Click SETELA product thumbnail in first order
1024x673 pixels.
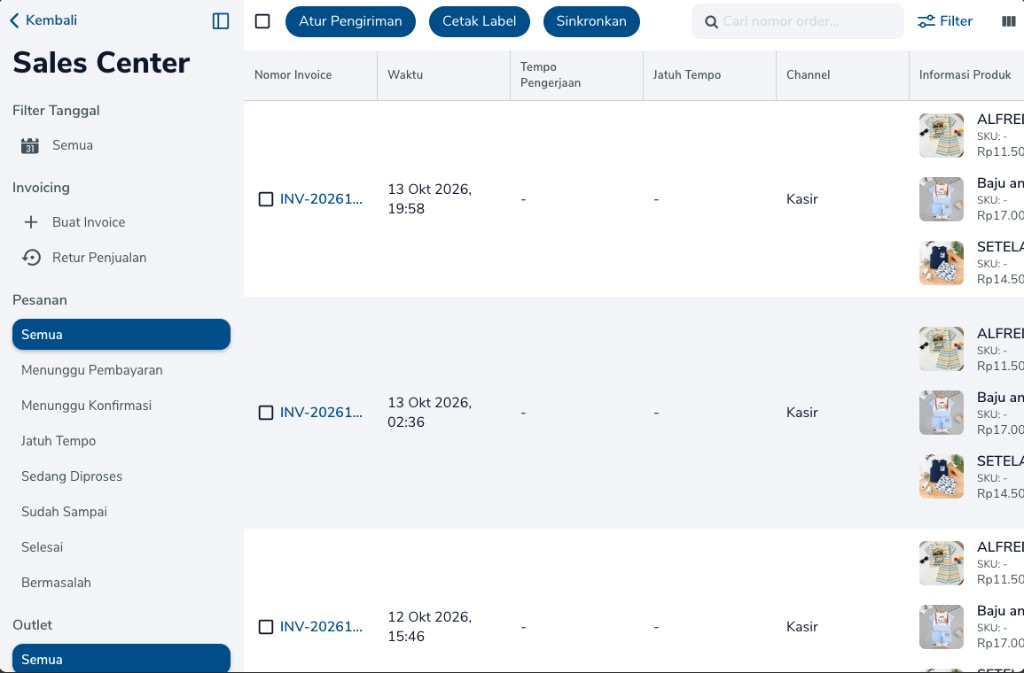[941, 263]
